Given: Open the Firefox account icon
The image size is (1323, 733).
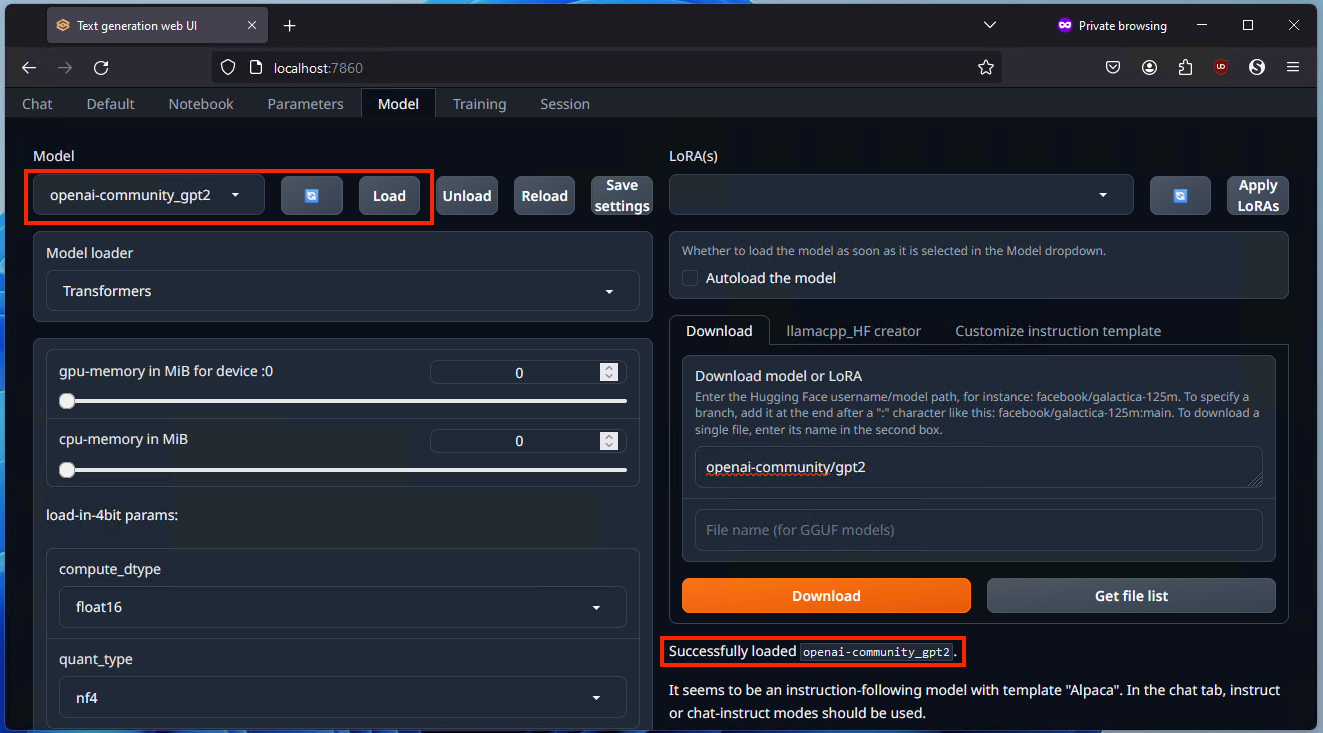Looking at the screenshot, I should click(x=1149, y=67).
